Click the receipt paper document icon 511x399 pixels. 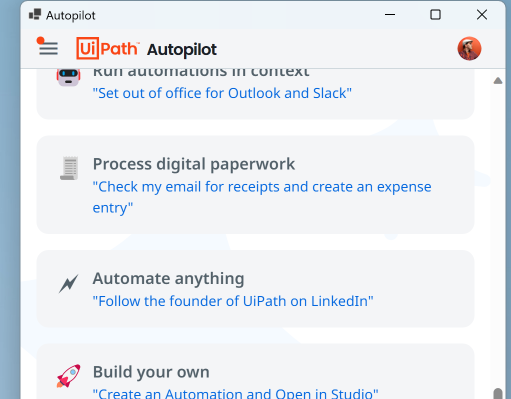pos(69,168)
